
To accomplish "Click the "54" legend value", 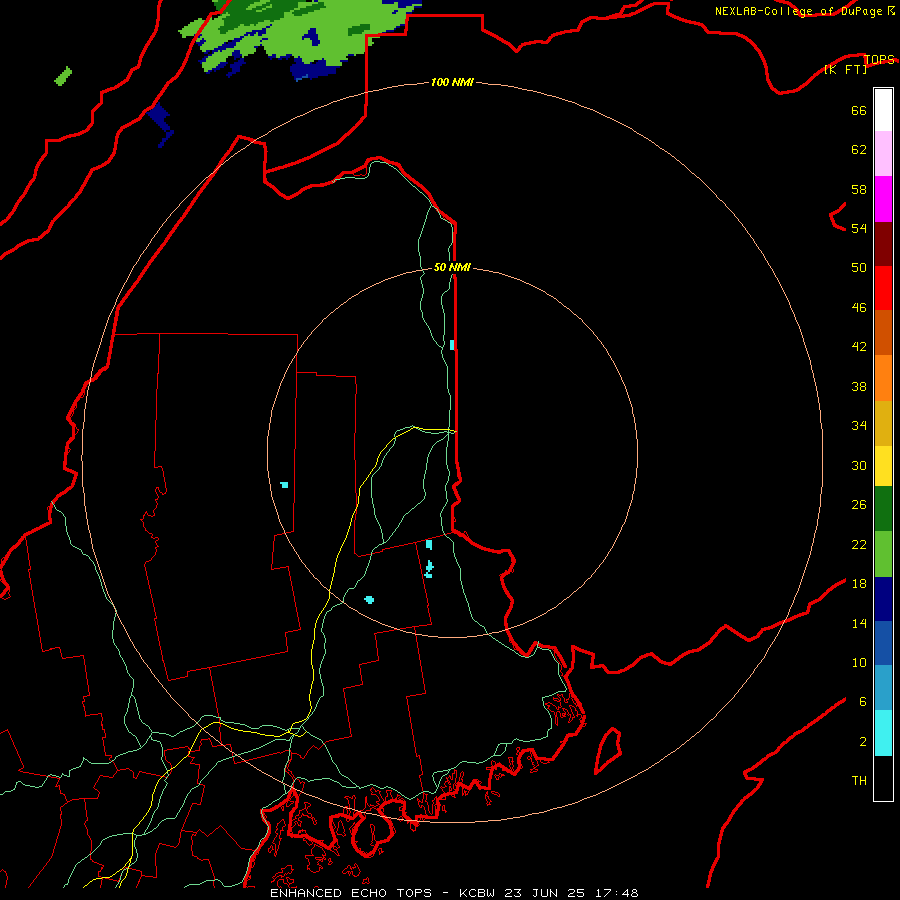I will [x=859, y=228].
